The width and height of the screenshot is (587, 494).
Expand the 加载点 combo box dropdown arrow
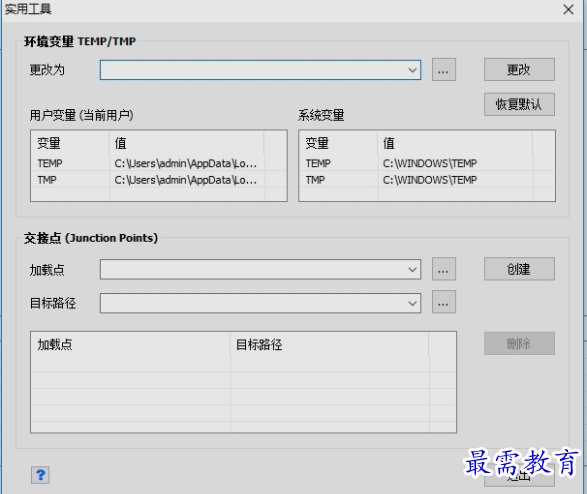[x=413, y=269]
